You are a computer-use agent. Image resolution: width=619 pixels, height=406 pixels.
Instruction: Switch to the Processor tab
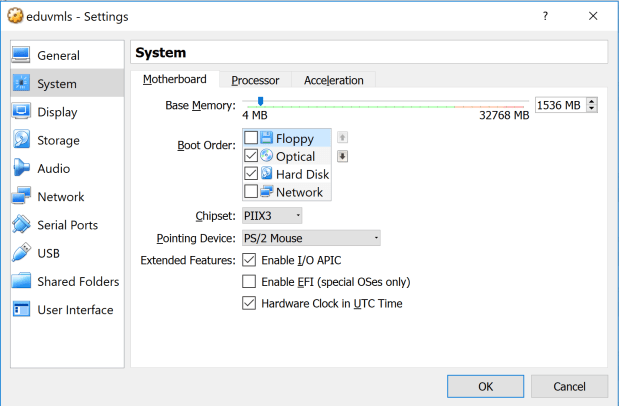[x=255, y=80]
